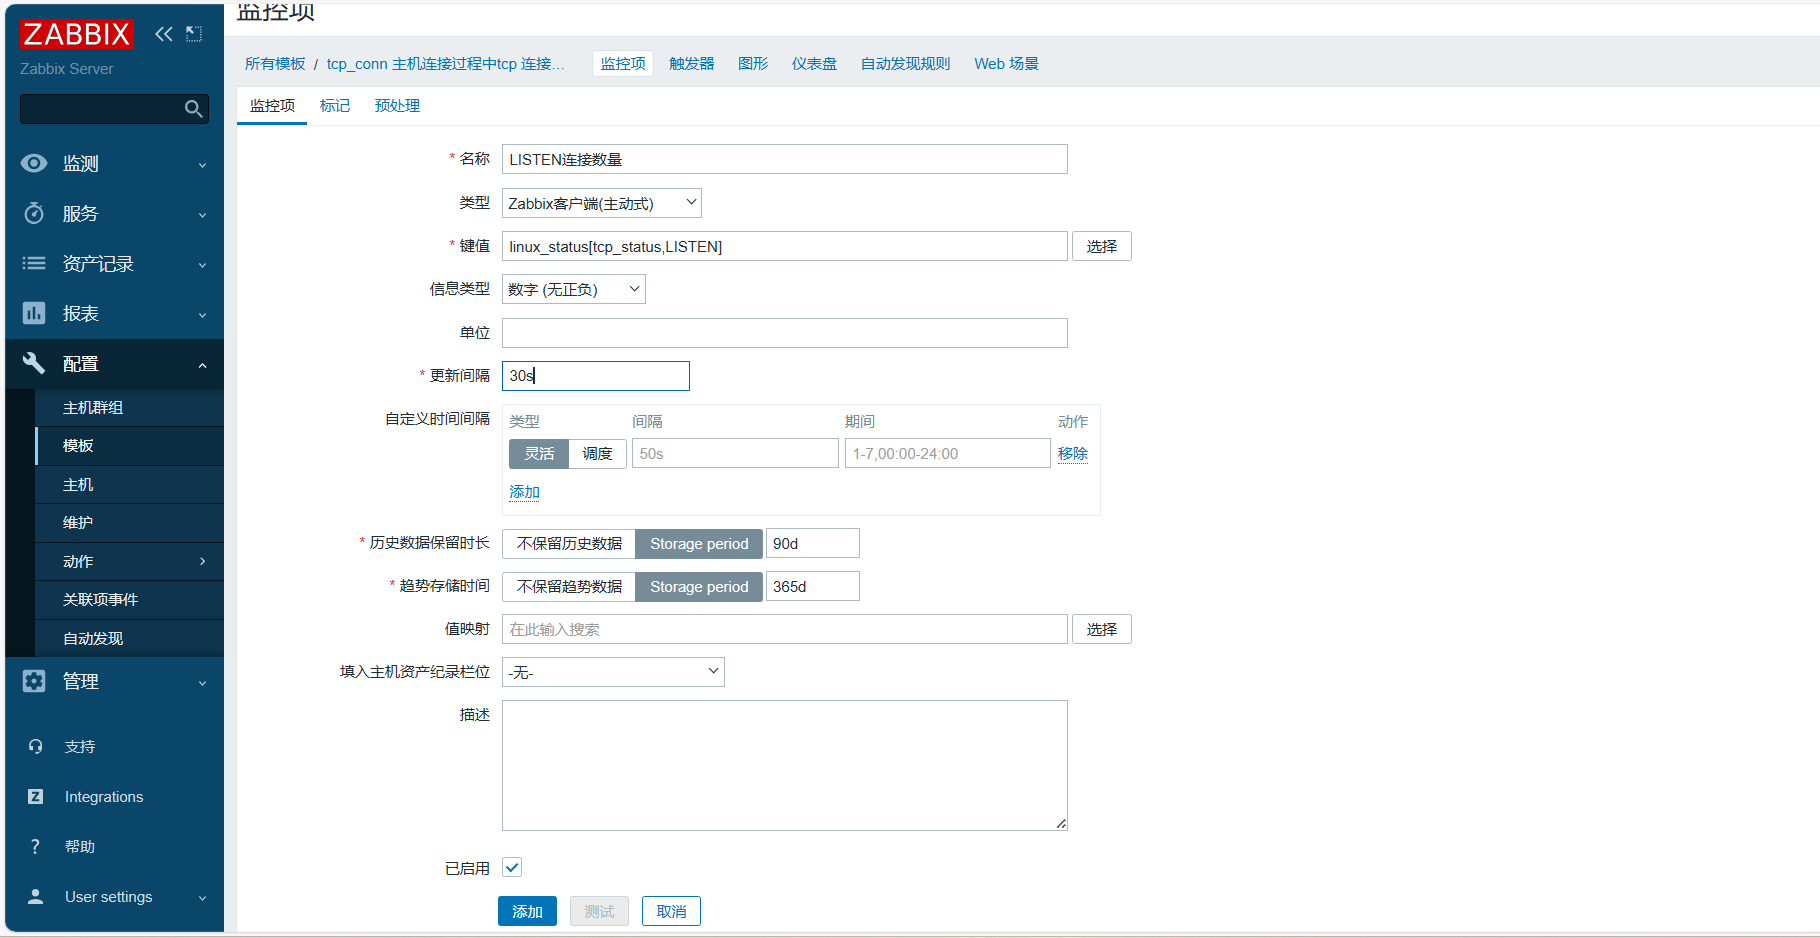This screenshot has width=1820, height=938.
Task: Click the 所有模板 breadcrumb link
Action: coord(275,64)
